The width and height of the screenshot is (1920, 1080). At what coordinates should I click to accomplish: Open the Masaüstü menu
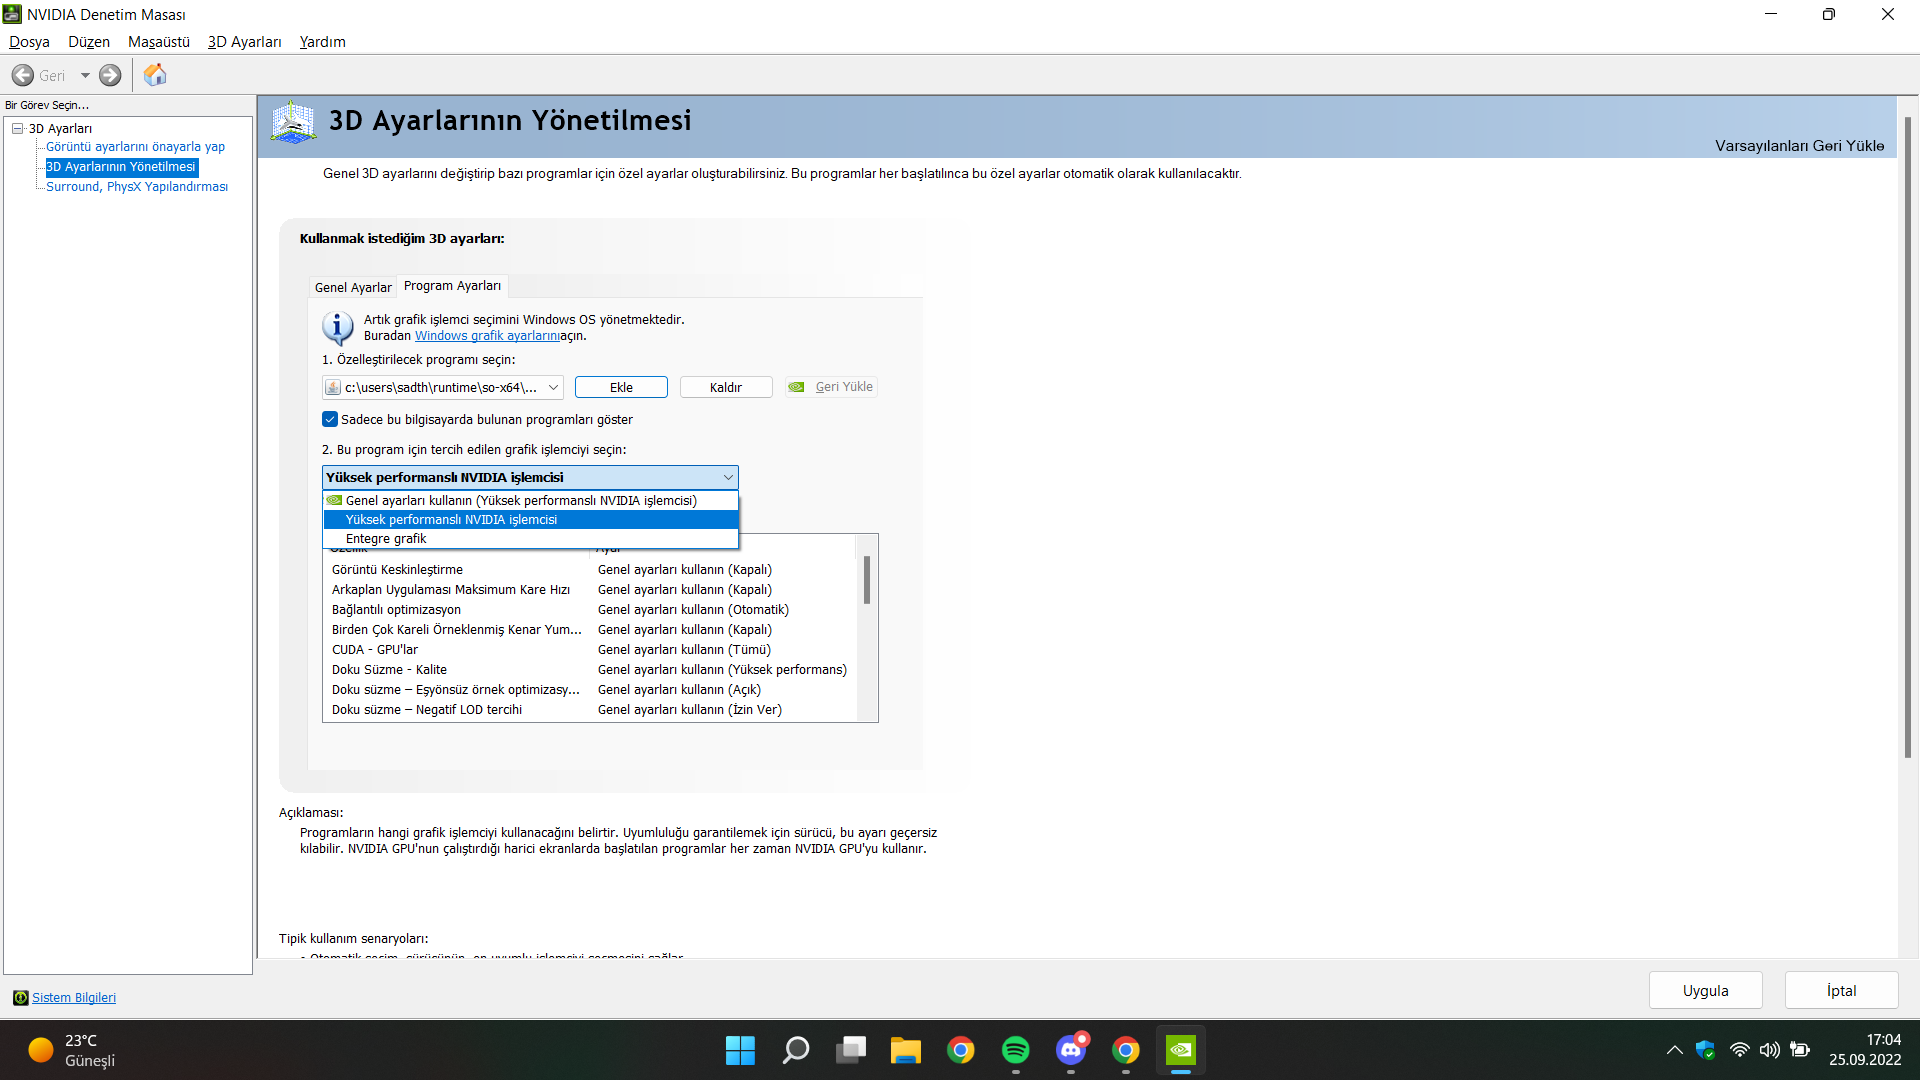(x=158, y=42)
